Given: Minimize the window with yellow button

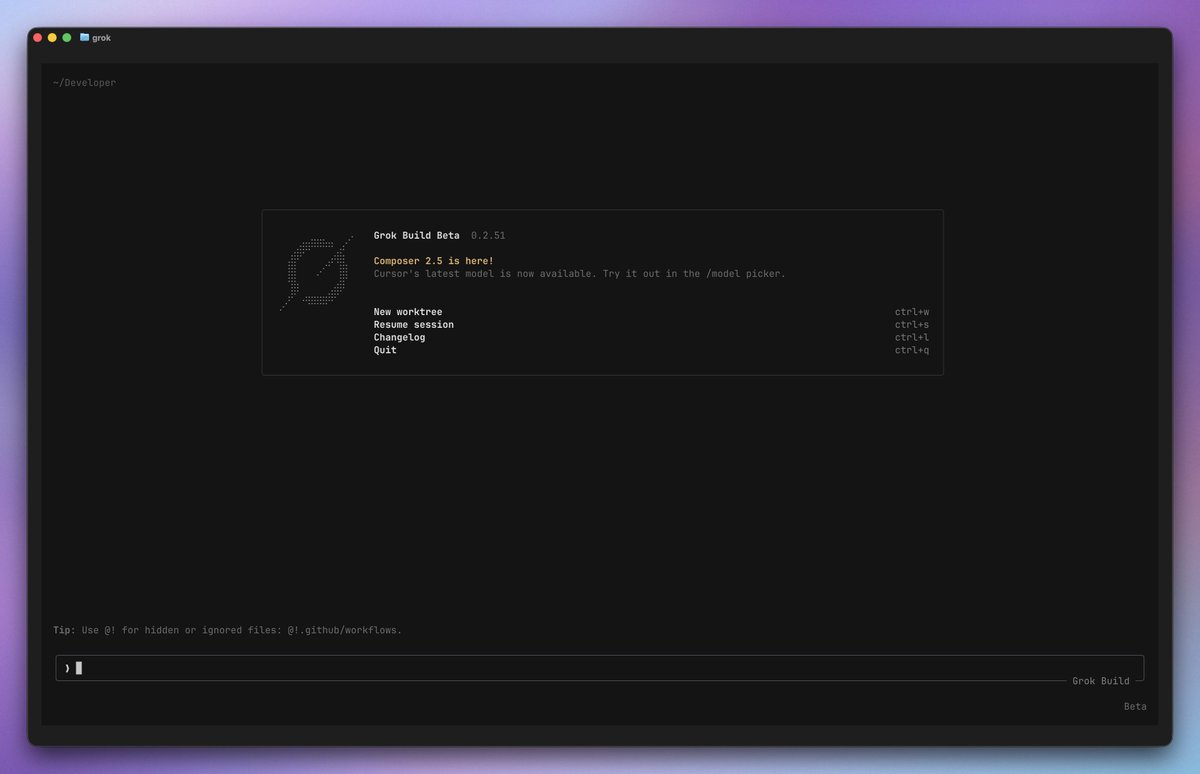Looking at the screenshot, I should 52,37.
